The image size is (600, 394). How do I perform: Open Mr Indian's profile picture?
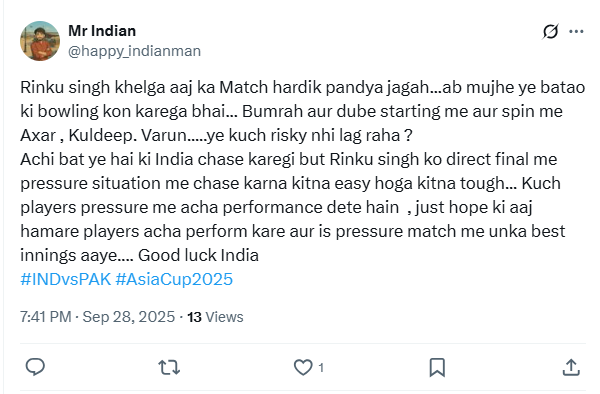click(40, 41)
